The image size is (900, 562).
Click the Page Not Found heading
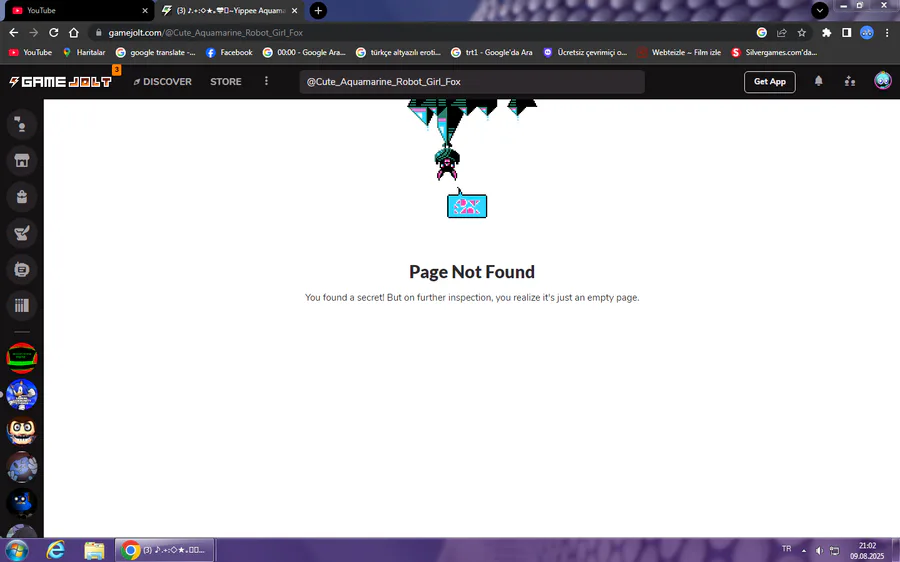tap(472, 272)
